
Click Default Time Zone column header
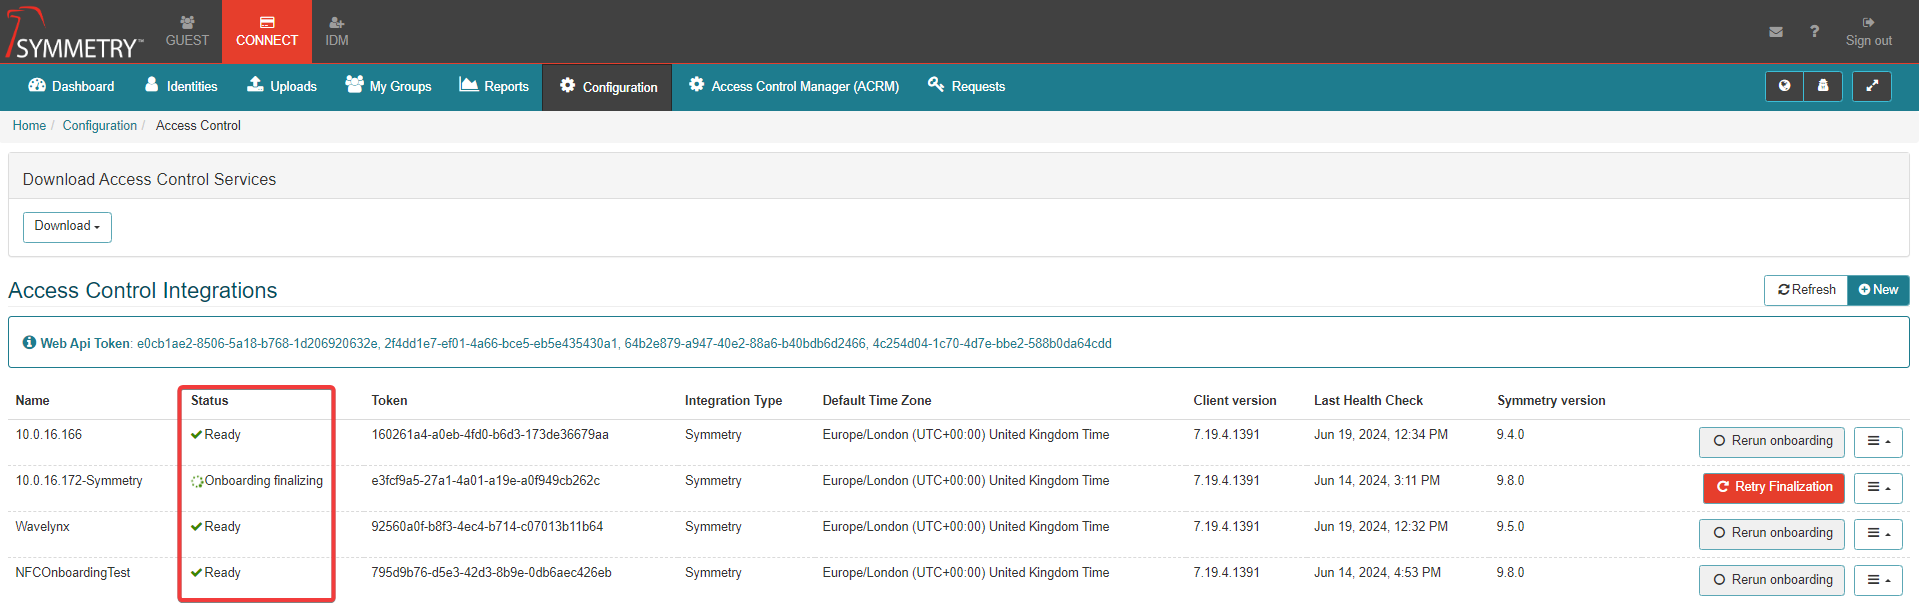877,400
